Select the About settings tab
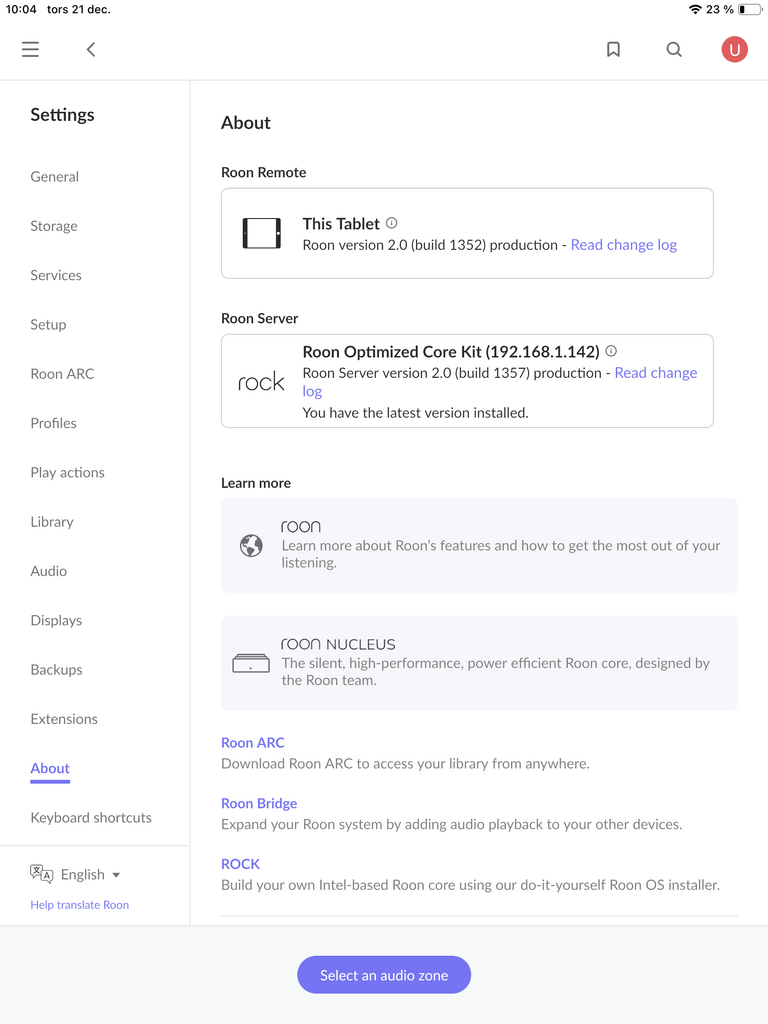 tap(50, 768)
